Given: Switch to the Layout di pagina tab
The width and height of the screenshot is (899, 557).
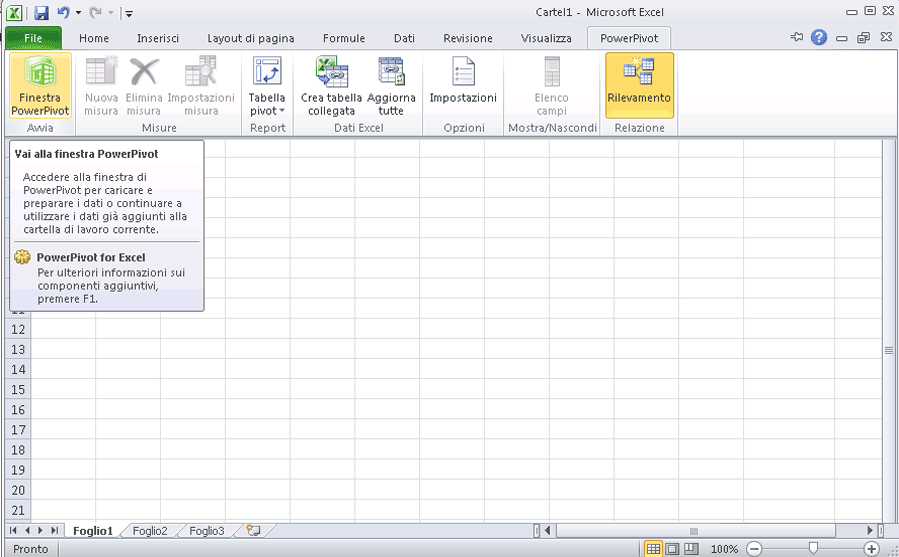Looking at the screenshot, I should pyautogui.click(x=251, y=38).
